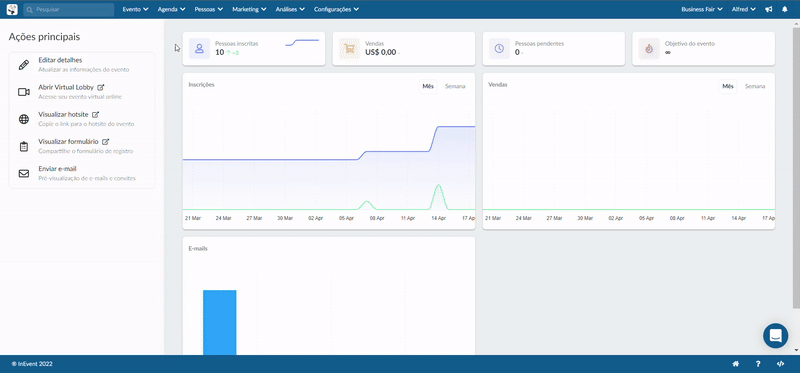This screenshot has width=800, height=373.
Task: Open the Análises menu
Action: click(x=290, y=9)
